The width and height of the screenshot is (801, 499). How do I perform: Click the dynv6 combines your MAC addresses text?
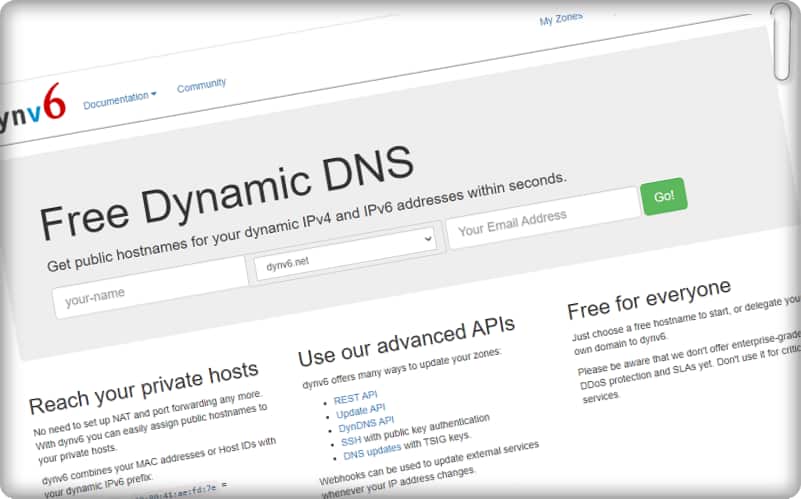coord(159,467)
